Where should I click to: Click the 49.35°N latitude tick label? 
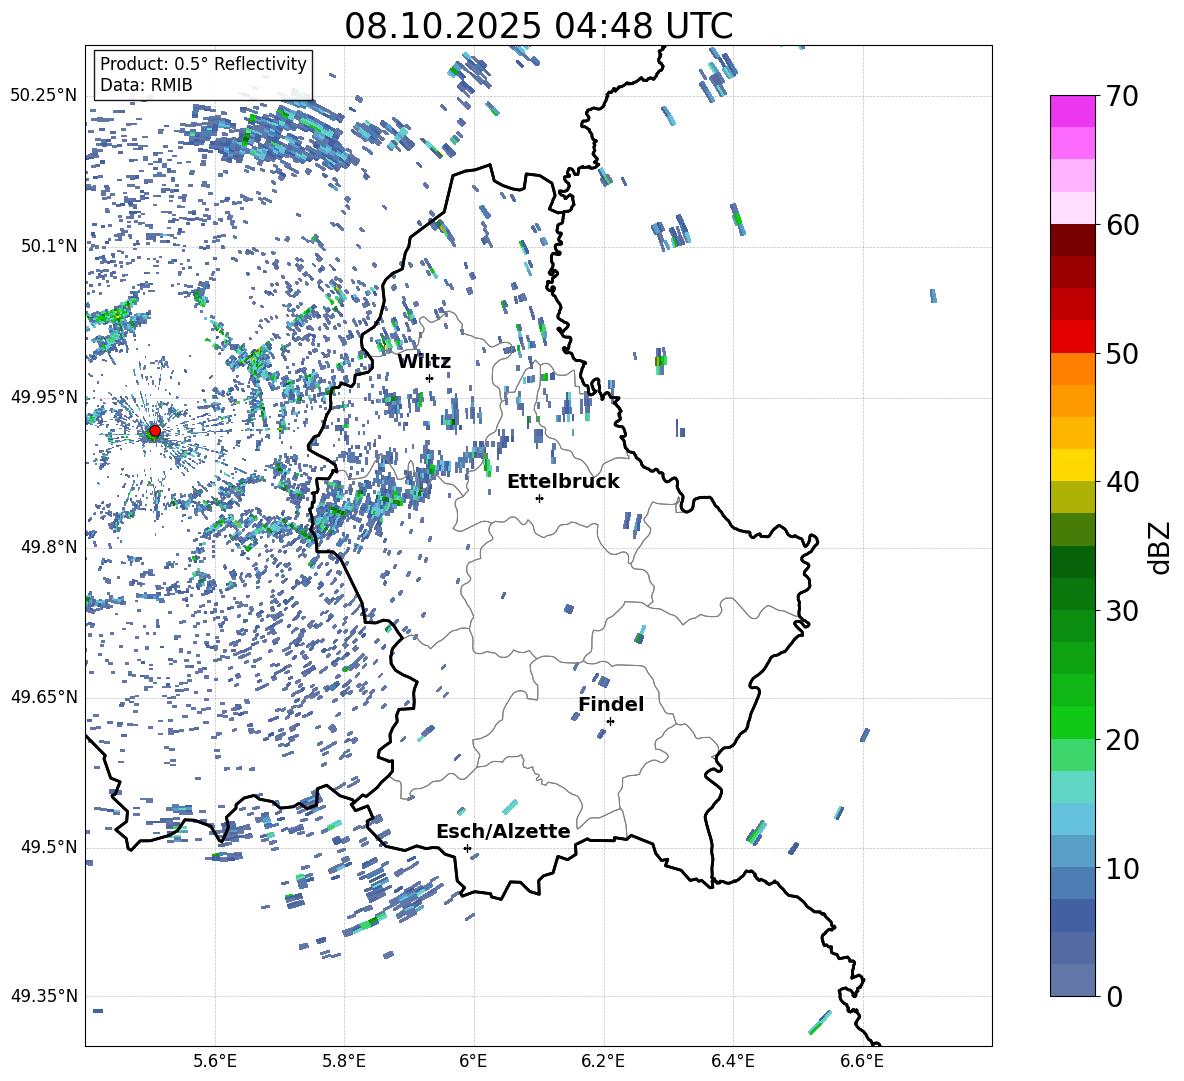tap(44, 997)
